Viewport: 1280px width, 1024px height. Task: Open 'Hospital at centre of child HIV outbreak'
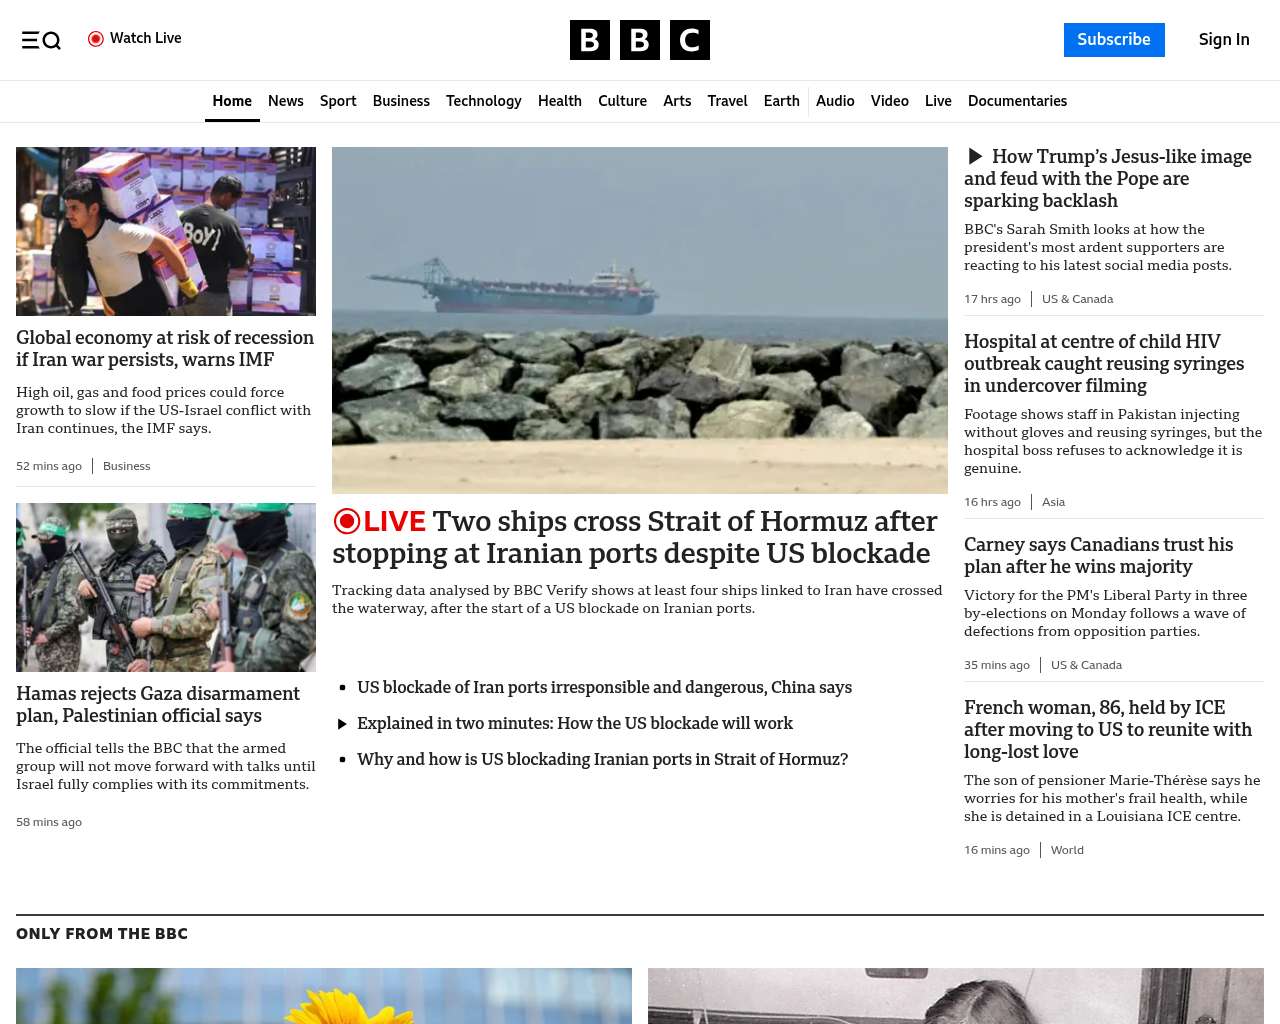point(1104,363)
